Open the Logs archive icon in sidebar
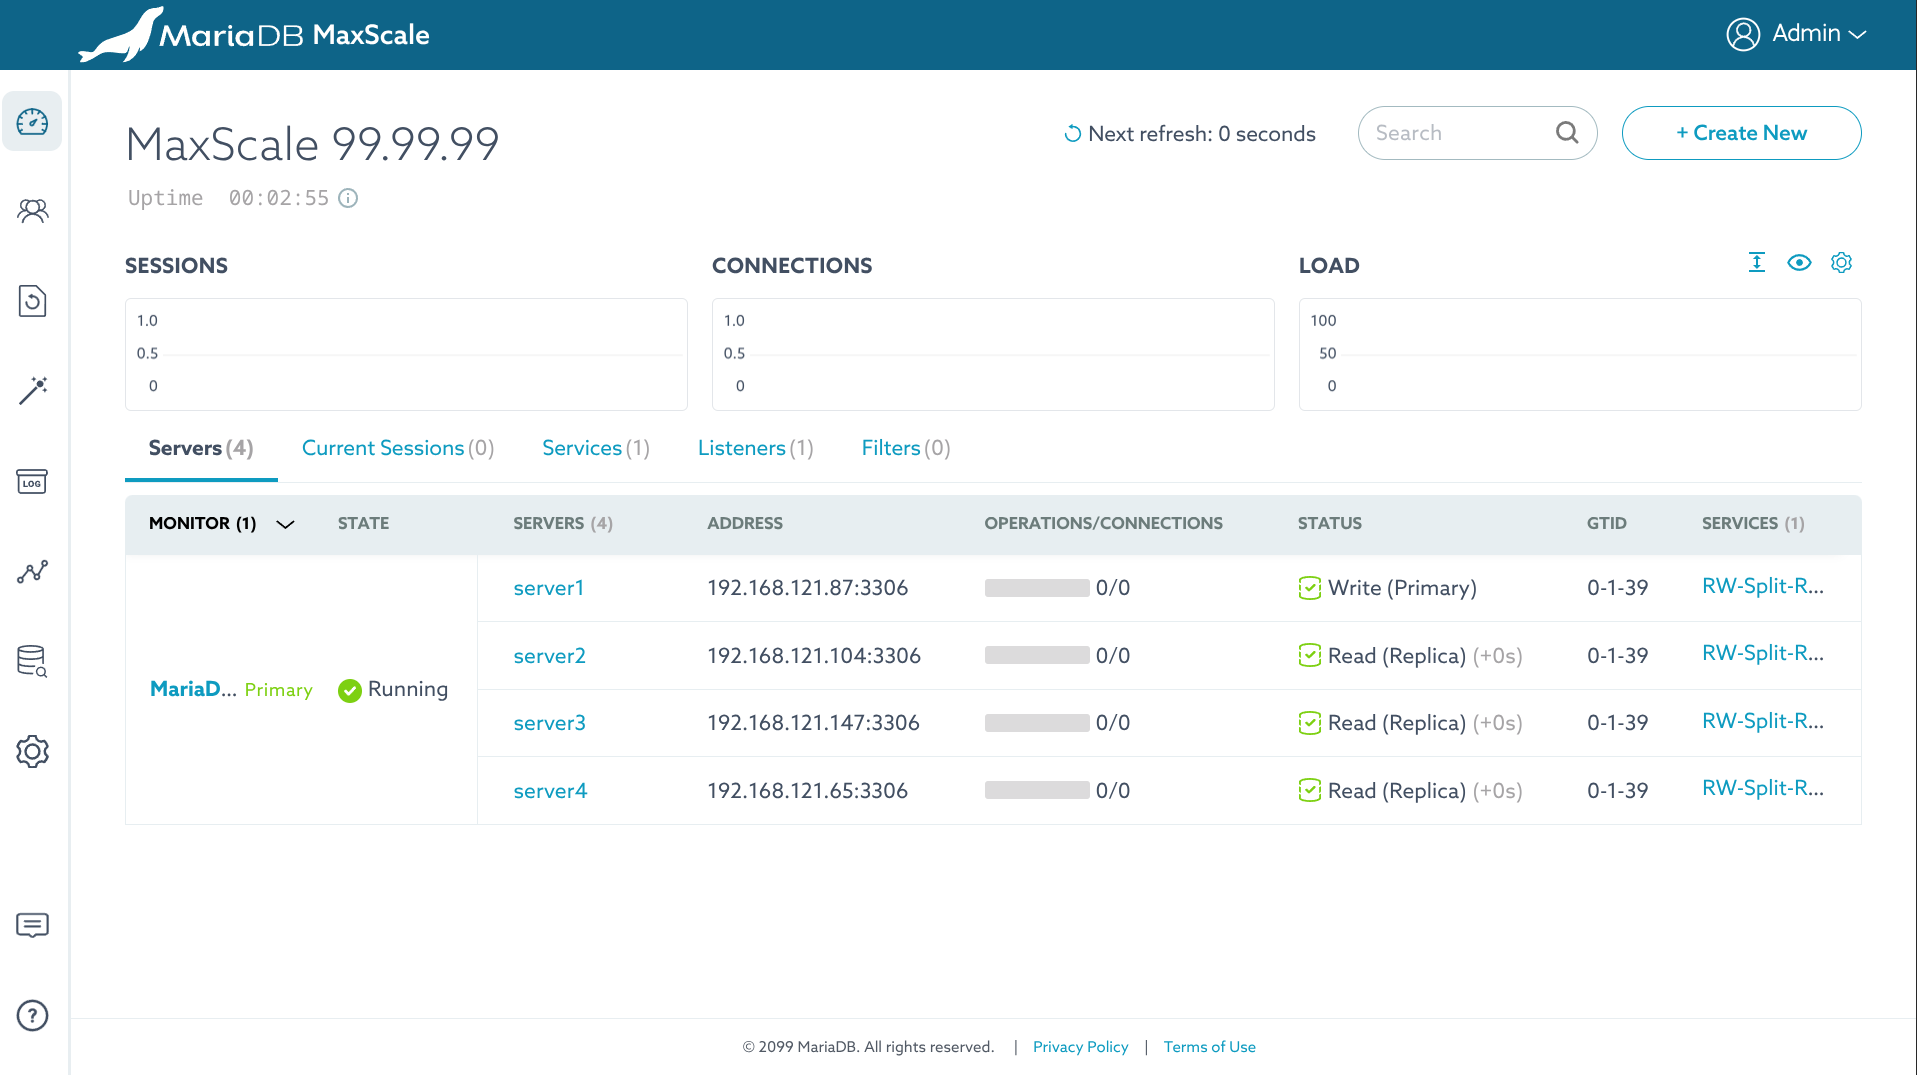 click(32, 482)
